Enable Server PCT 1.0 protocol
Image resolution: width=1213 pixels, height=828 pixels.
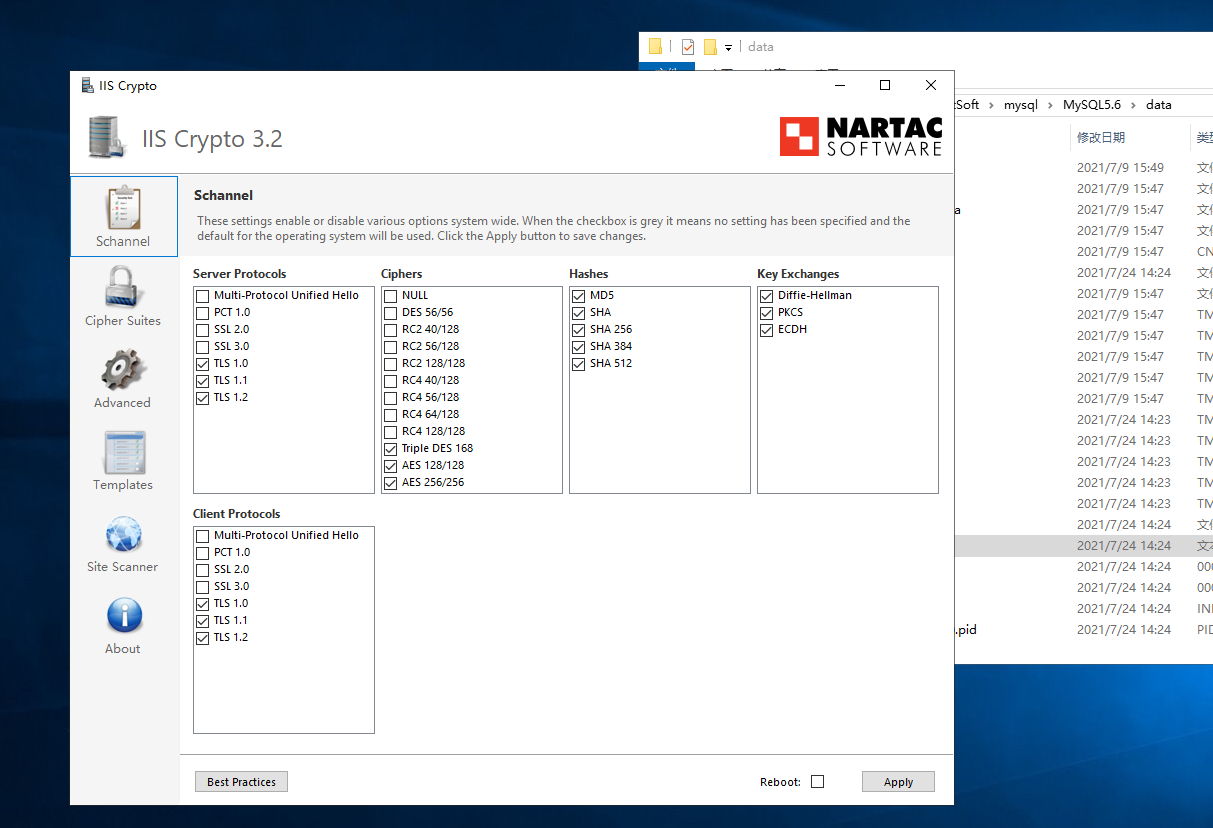click(x=203, y=313)
